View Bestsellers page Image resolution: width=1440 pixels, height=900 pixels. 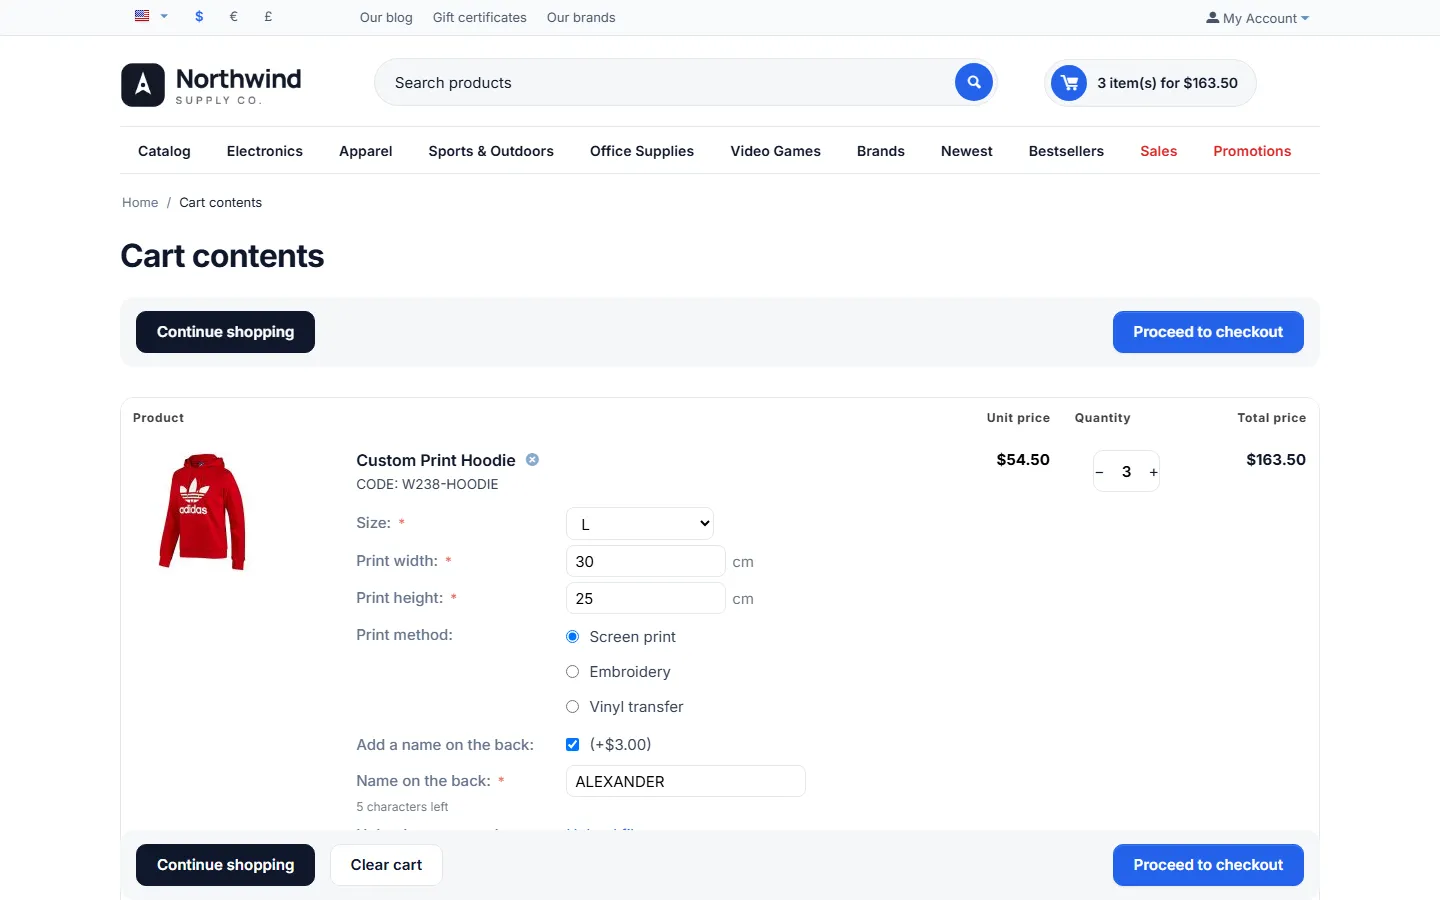coord(1066,151)
